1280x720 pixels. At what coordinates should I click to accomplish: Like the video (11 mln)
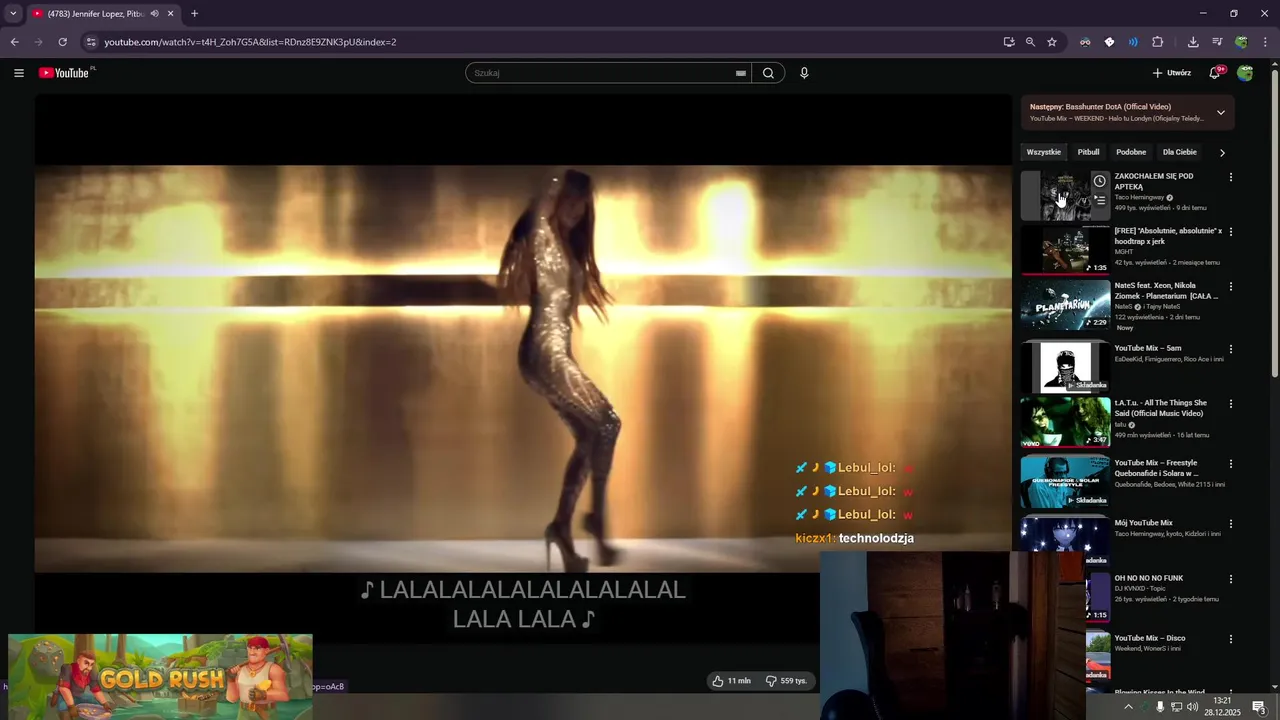coord(732,681)
